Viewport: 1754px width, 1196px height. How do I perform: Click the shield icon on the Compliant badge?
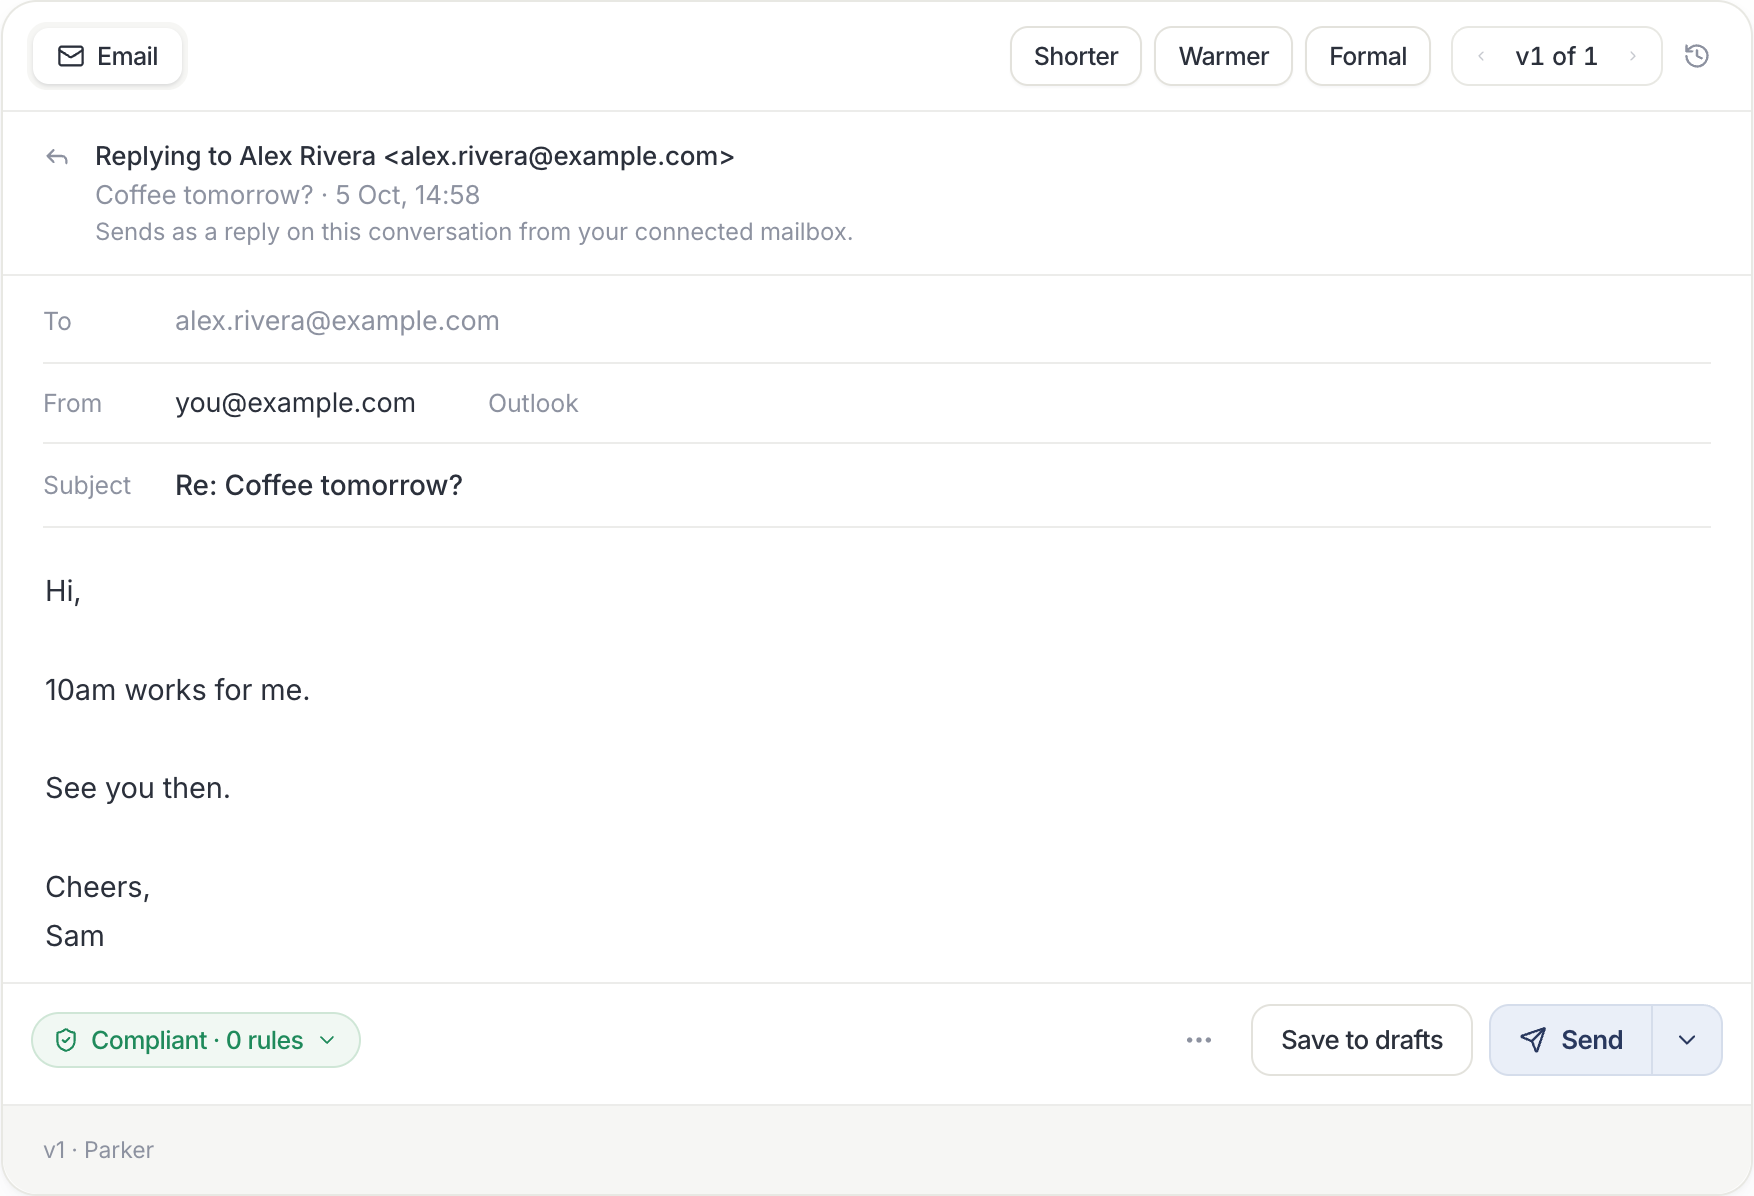[66, 1040]
